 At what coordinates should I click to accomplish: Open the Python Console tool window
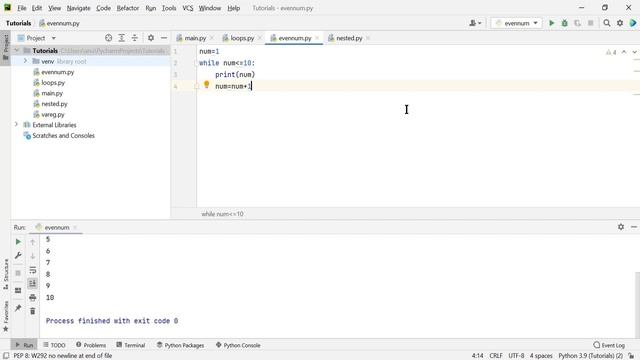click(238, 345)
